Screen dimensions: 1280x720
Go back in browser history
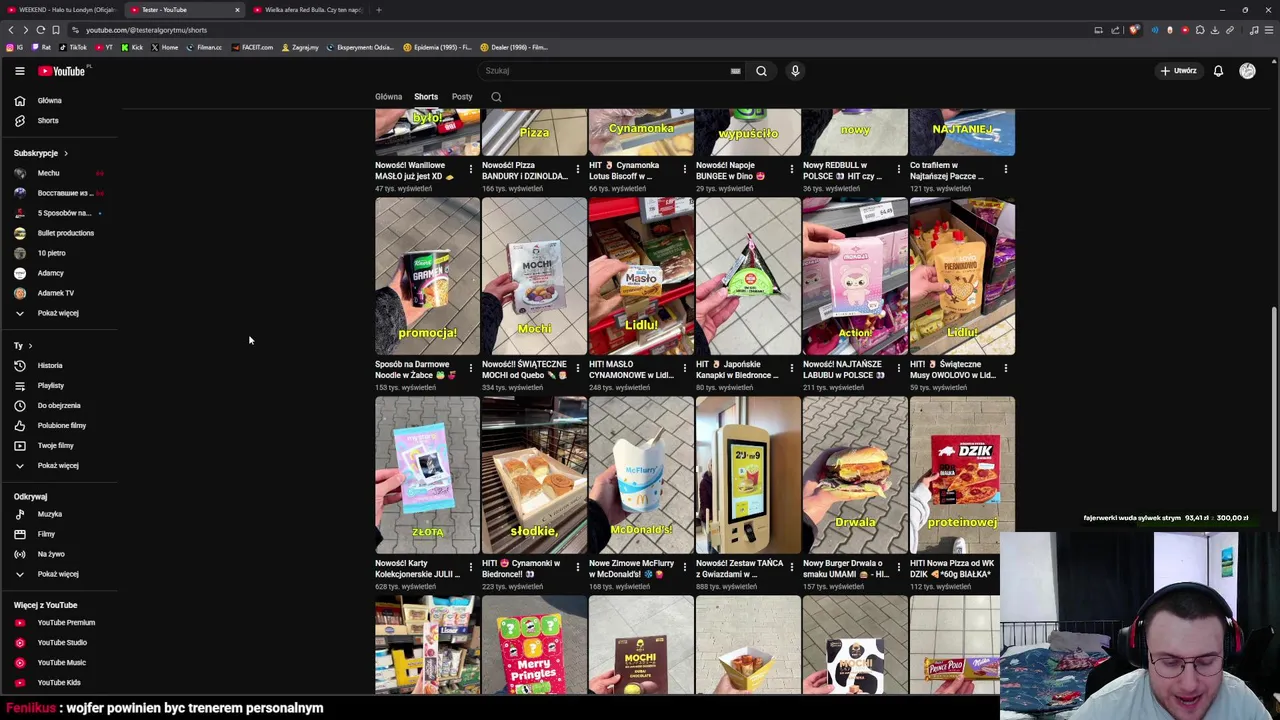[11, 30]
